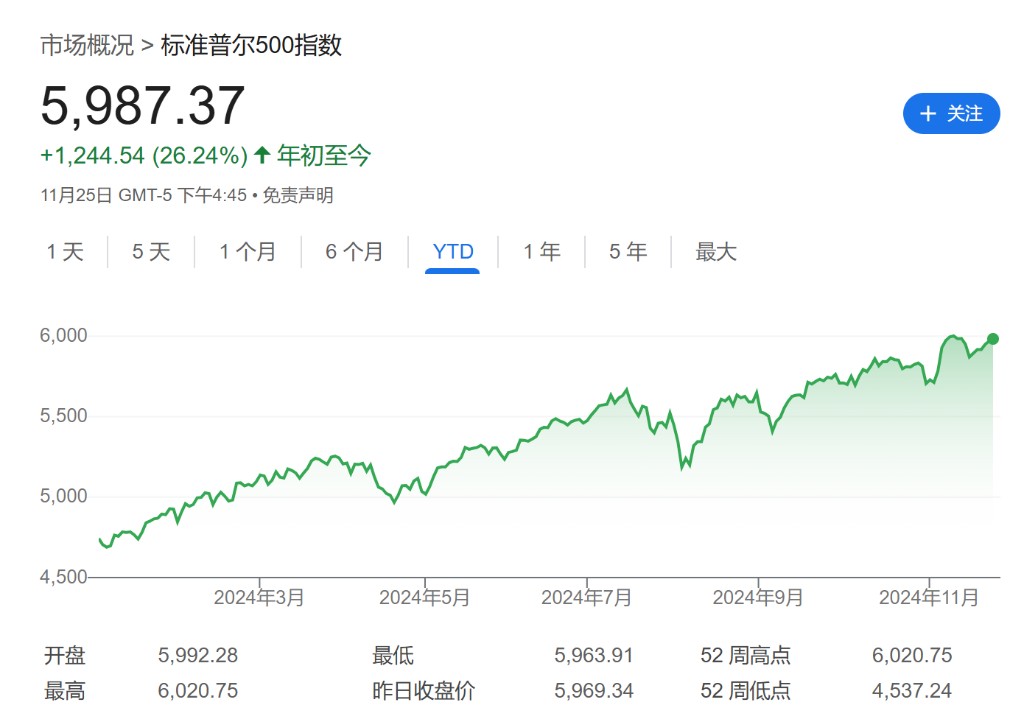Image resolution: width=1024 pixels, height=716 pixels.
Task: Click the opening value 5,992.28
Action: tap(198, 655)
